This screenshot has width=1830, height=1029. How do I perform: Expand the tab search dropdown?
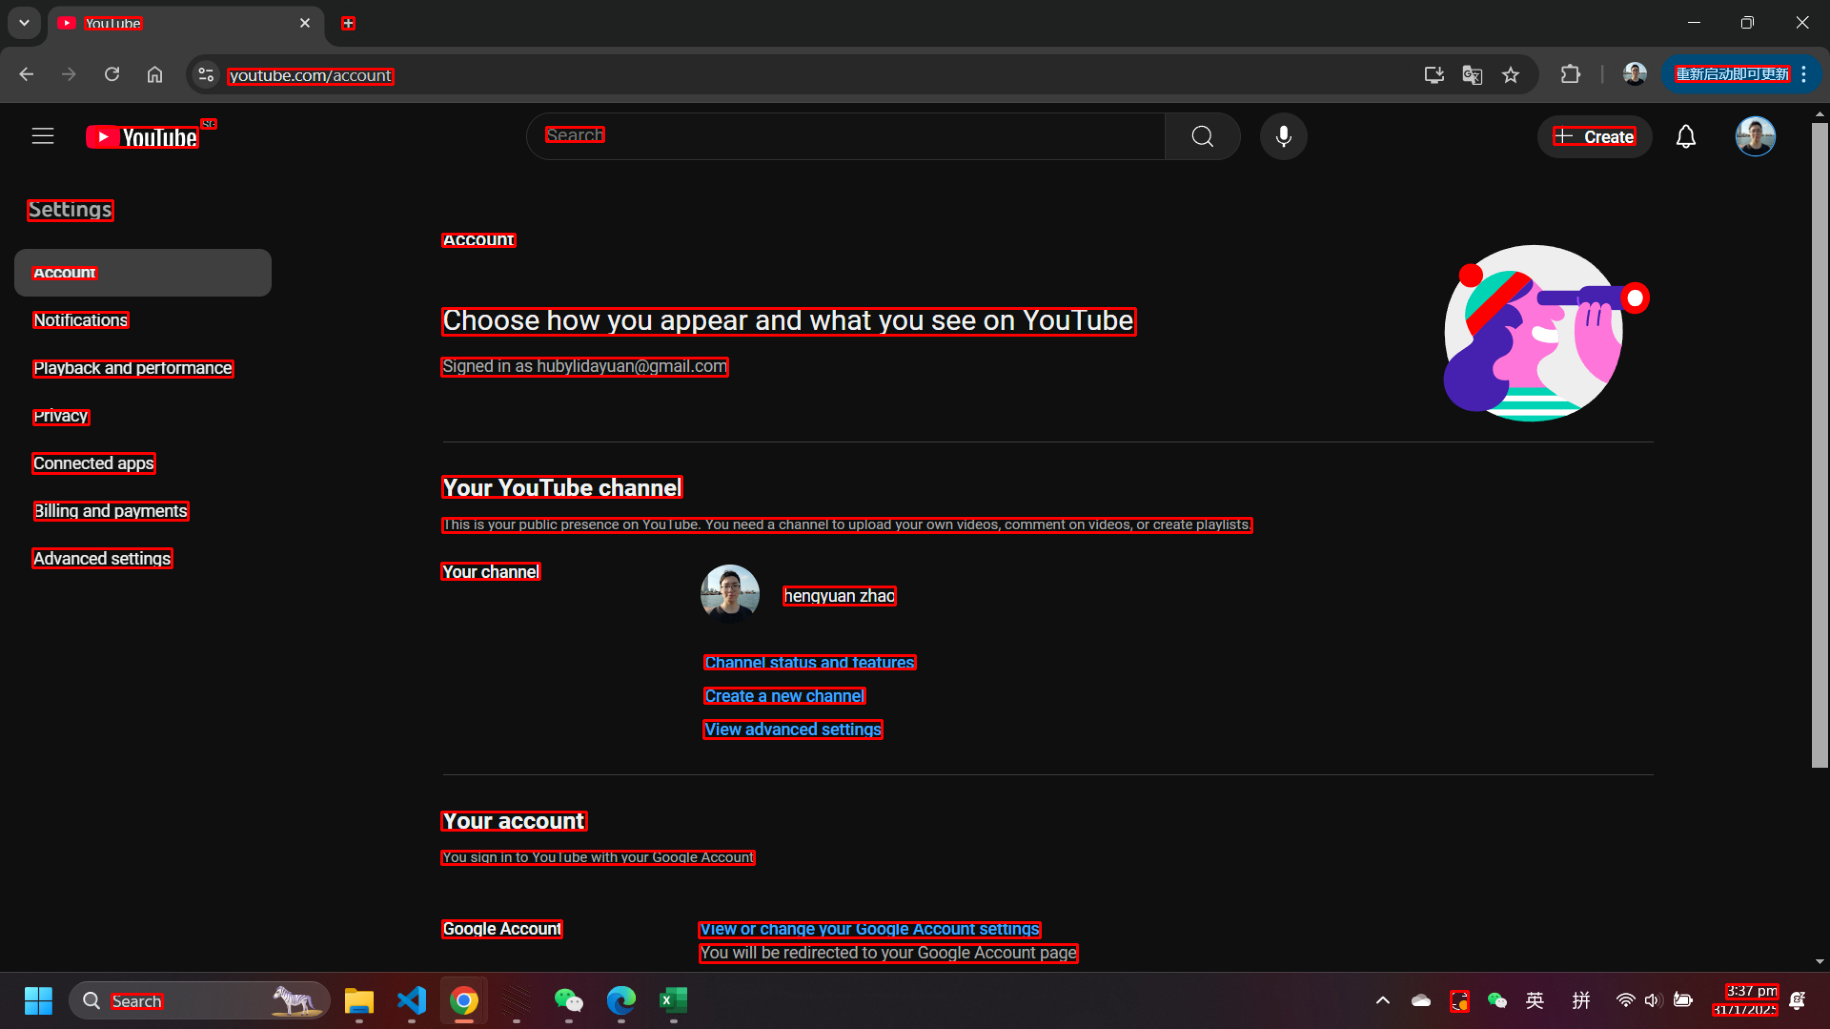point(24,23)
